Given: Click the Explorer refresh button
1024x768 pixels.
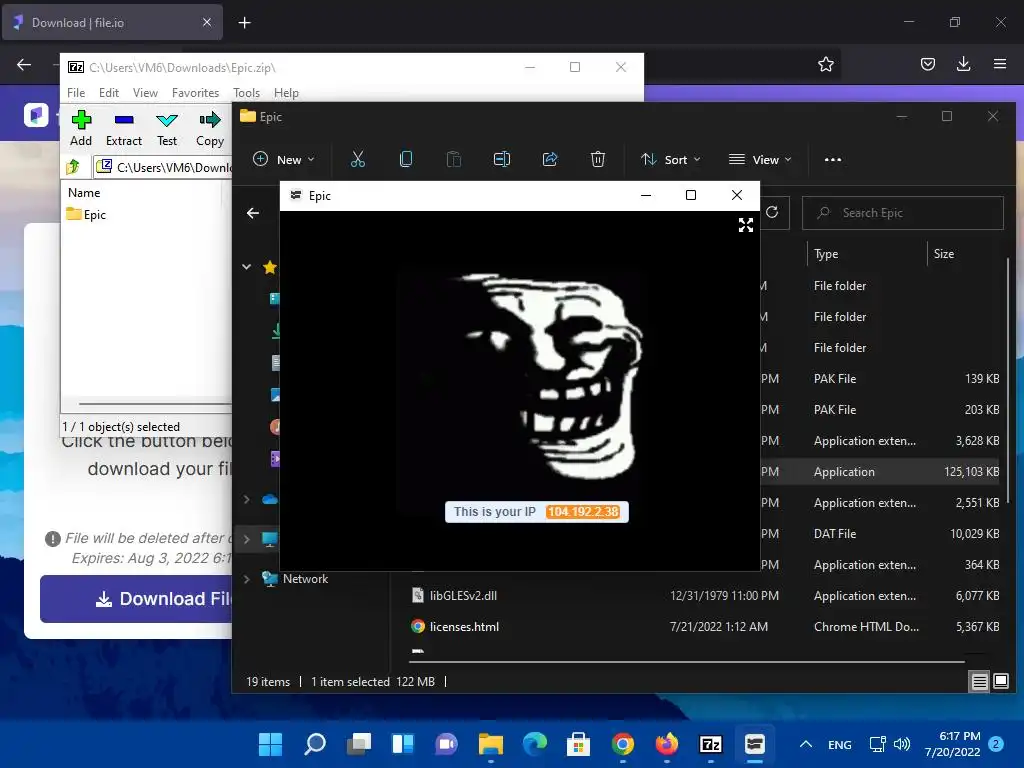Looking at the screenshot, I should pos(772,212).
